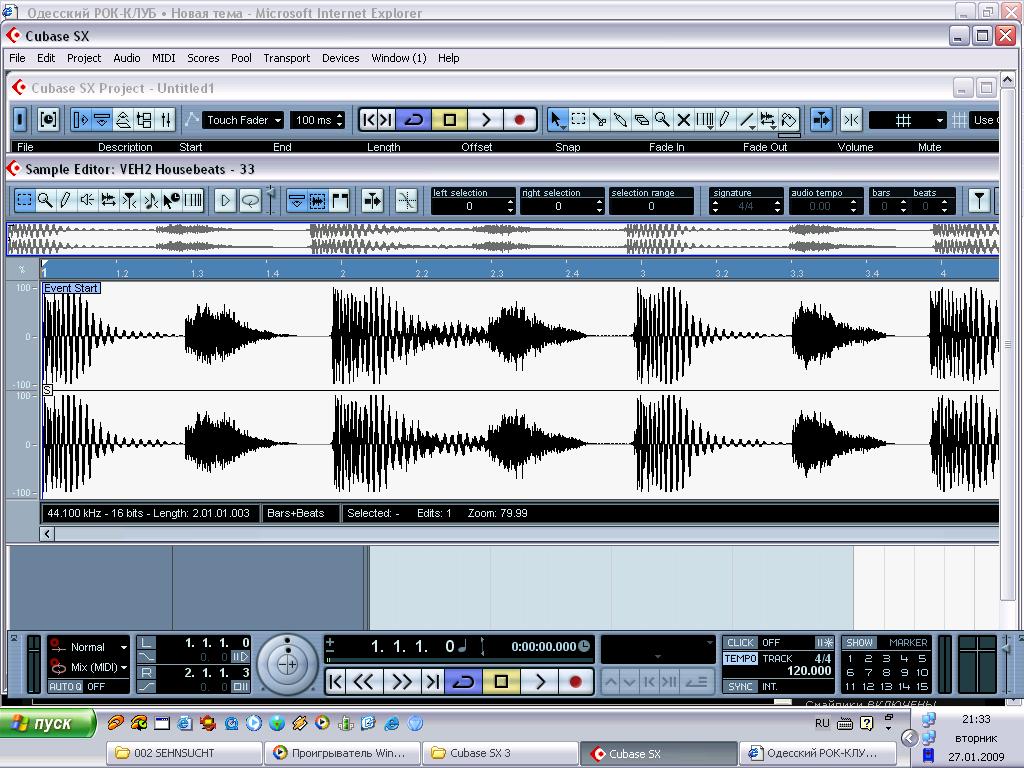The width and height of the screenshot is (1024, 768).
Task: Select the Erase tool
Action: click(x=641, y=120)
